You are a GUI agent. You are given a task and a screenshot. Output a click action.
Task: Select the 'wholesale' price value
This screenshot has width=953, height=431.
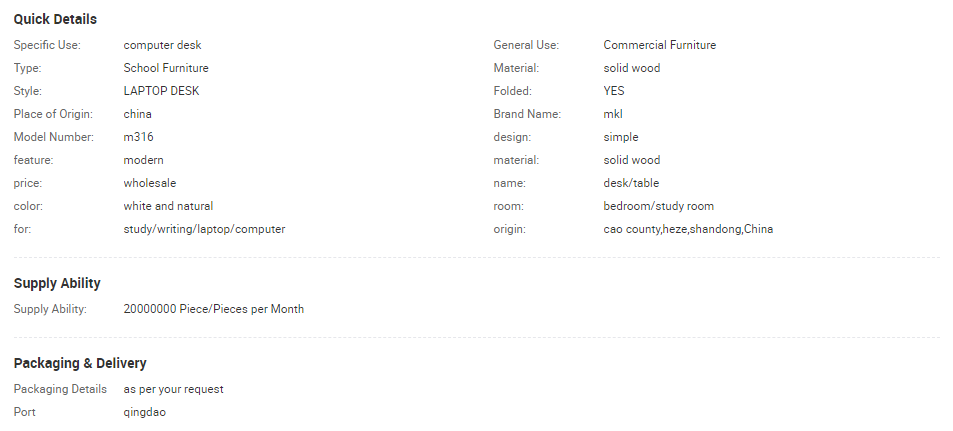(x=150, y=183)
